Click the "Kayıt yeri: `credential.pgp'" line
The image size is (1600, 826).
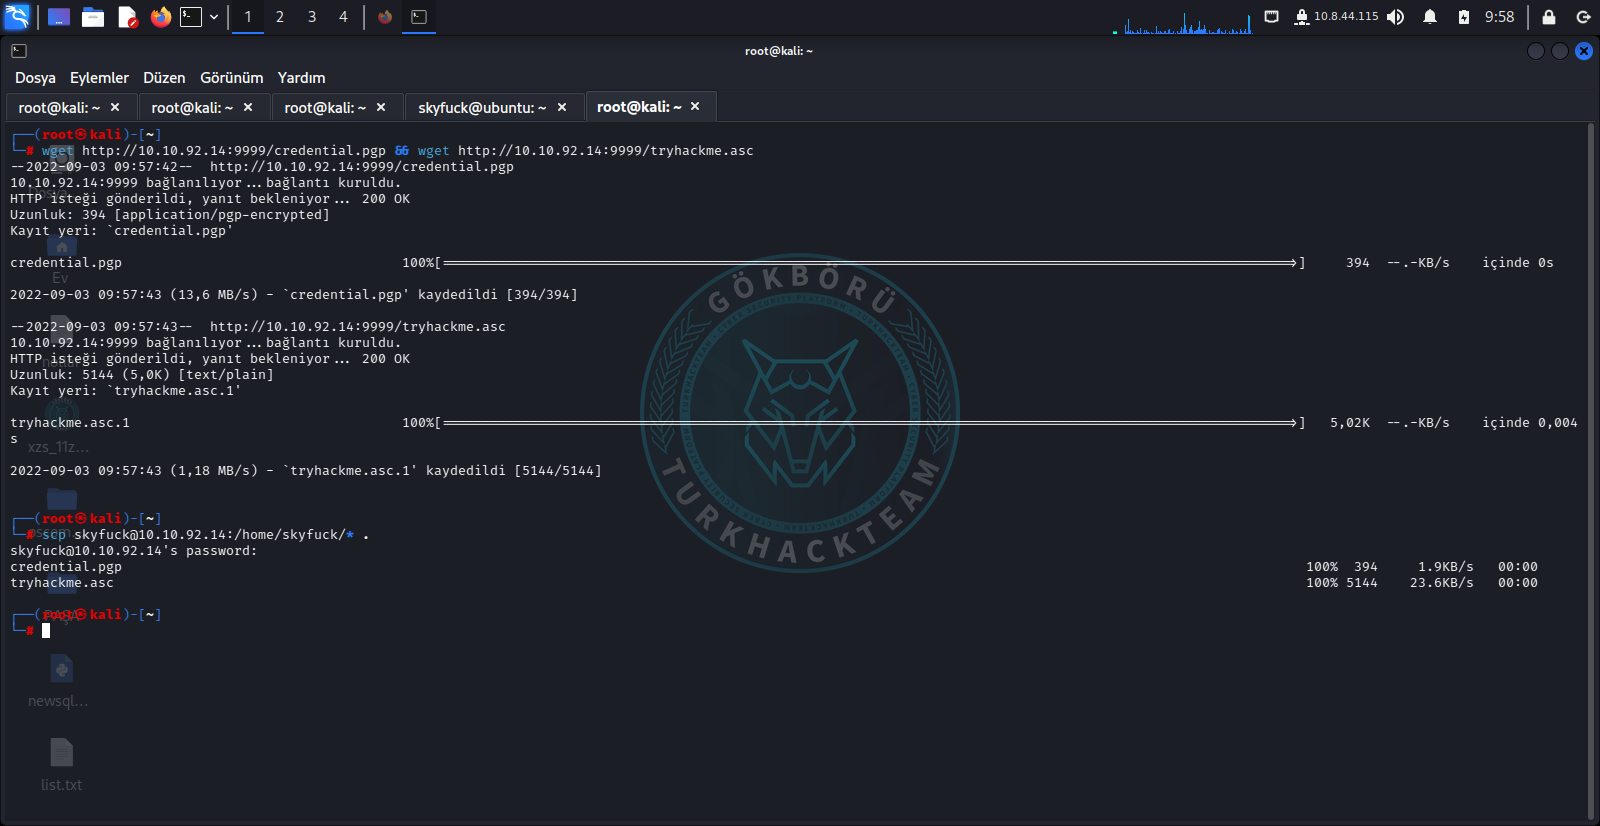pos(122,231)
